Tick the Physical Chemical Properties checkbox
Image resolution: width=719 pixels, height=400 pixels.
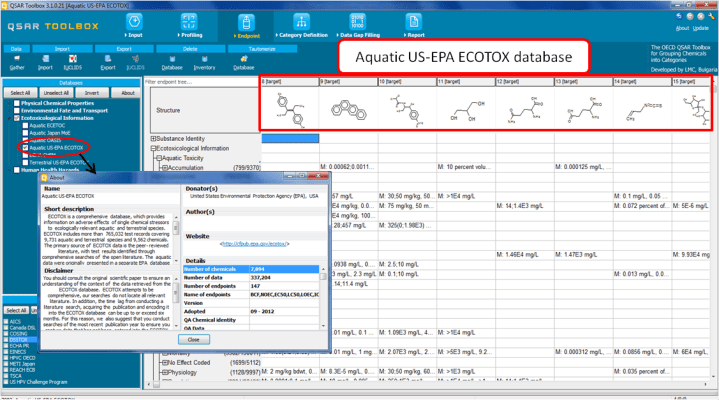pyautogui.click(x=16, y=102)
